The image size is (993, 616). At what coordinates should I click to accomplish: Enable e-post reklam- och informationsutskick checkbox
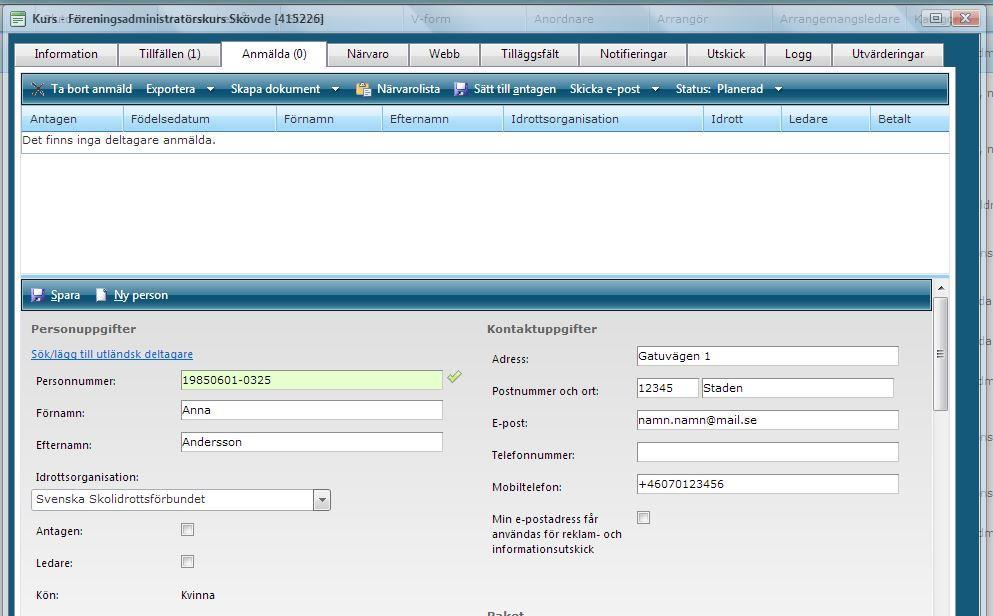[643, 518]
